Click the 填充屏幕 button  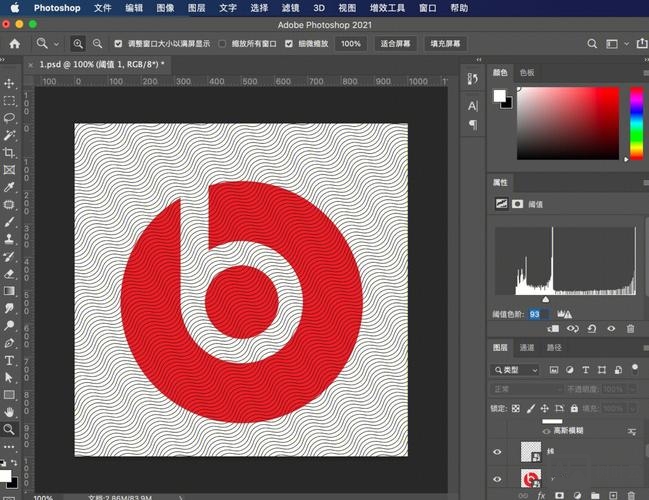coord(445,44)
